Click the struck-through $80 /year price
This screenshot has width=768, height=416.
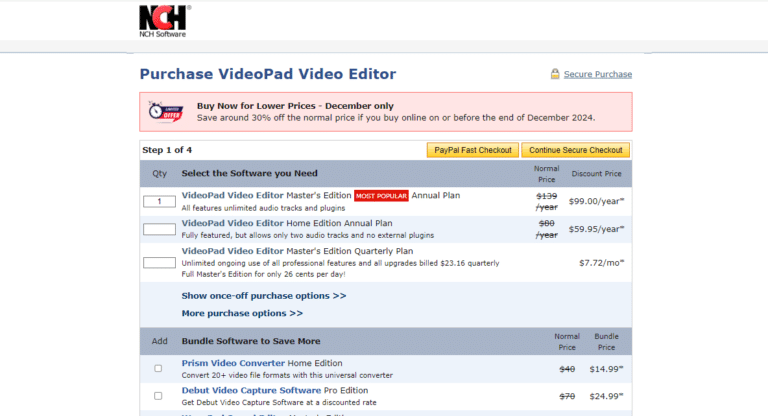coord(547,229)
